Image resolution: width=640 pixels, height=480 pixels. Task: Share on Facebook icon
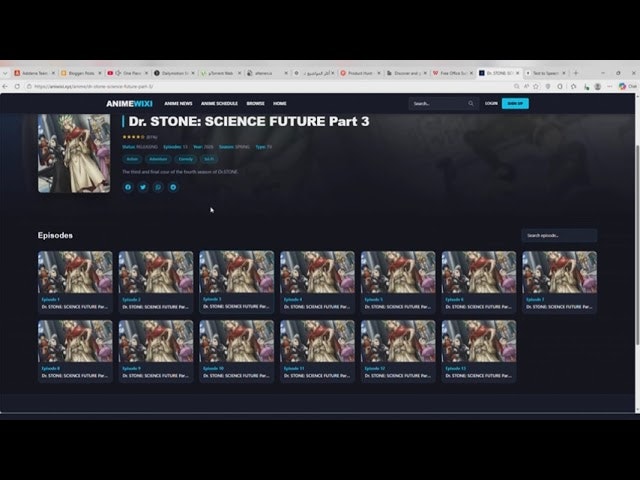click(128, 187)
